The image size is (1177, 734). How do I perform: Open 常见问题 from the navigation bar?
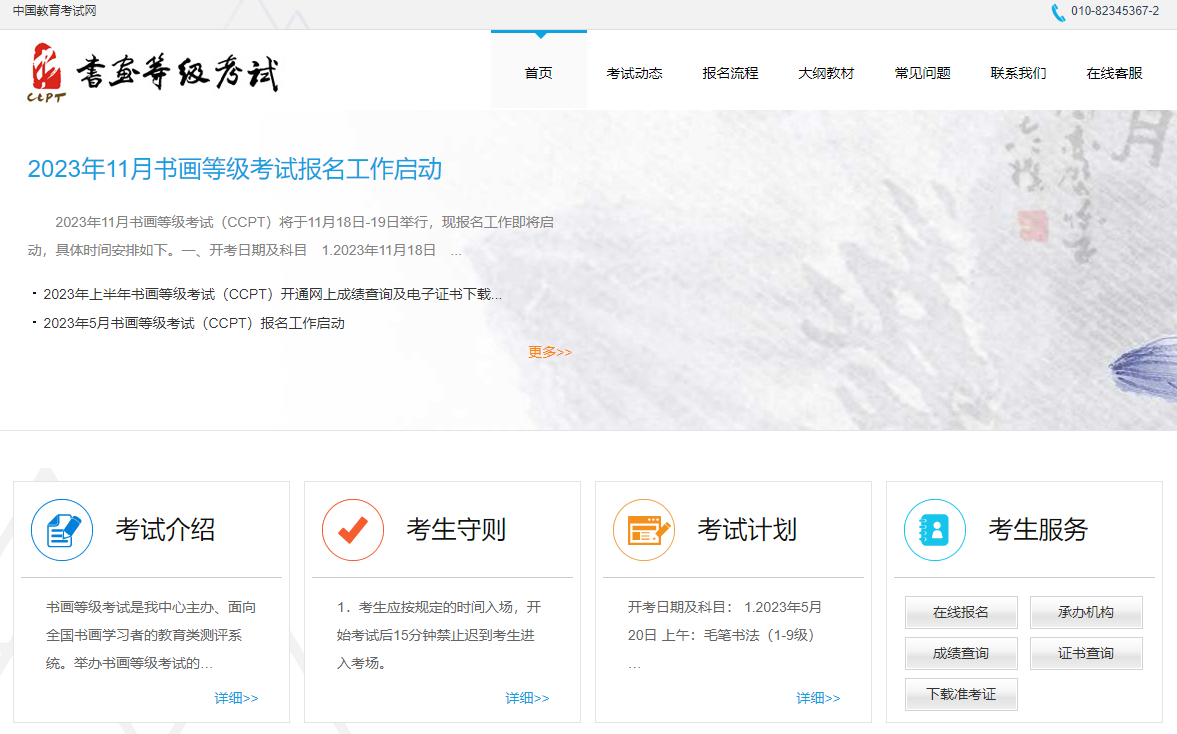[x=923, y=73]
